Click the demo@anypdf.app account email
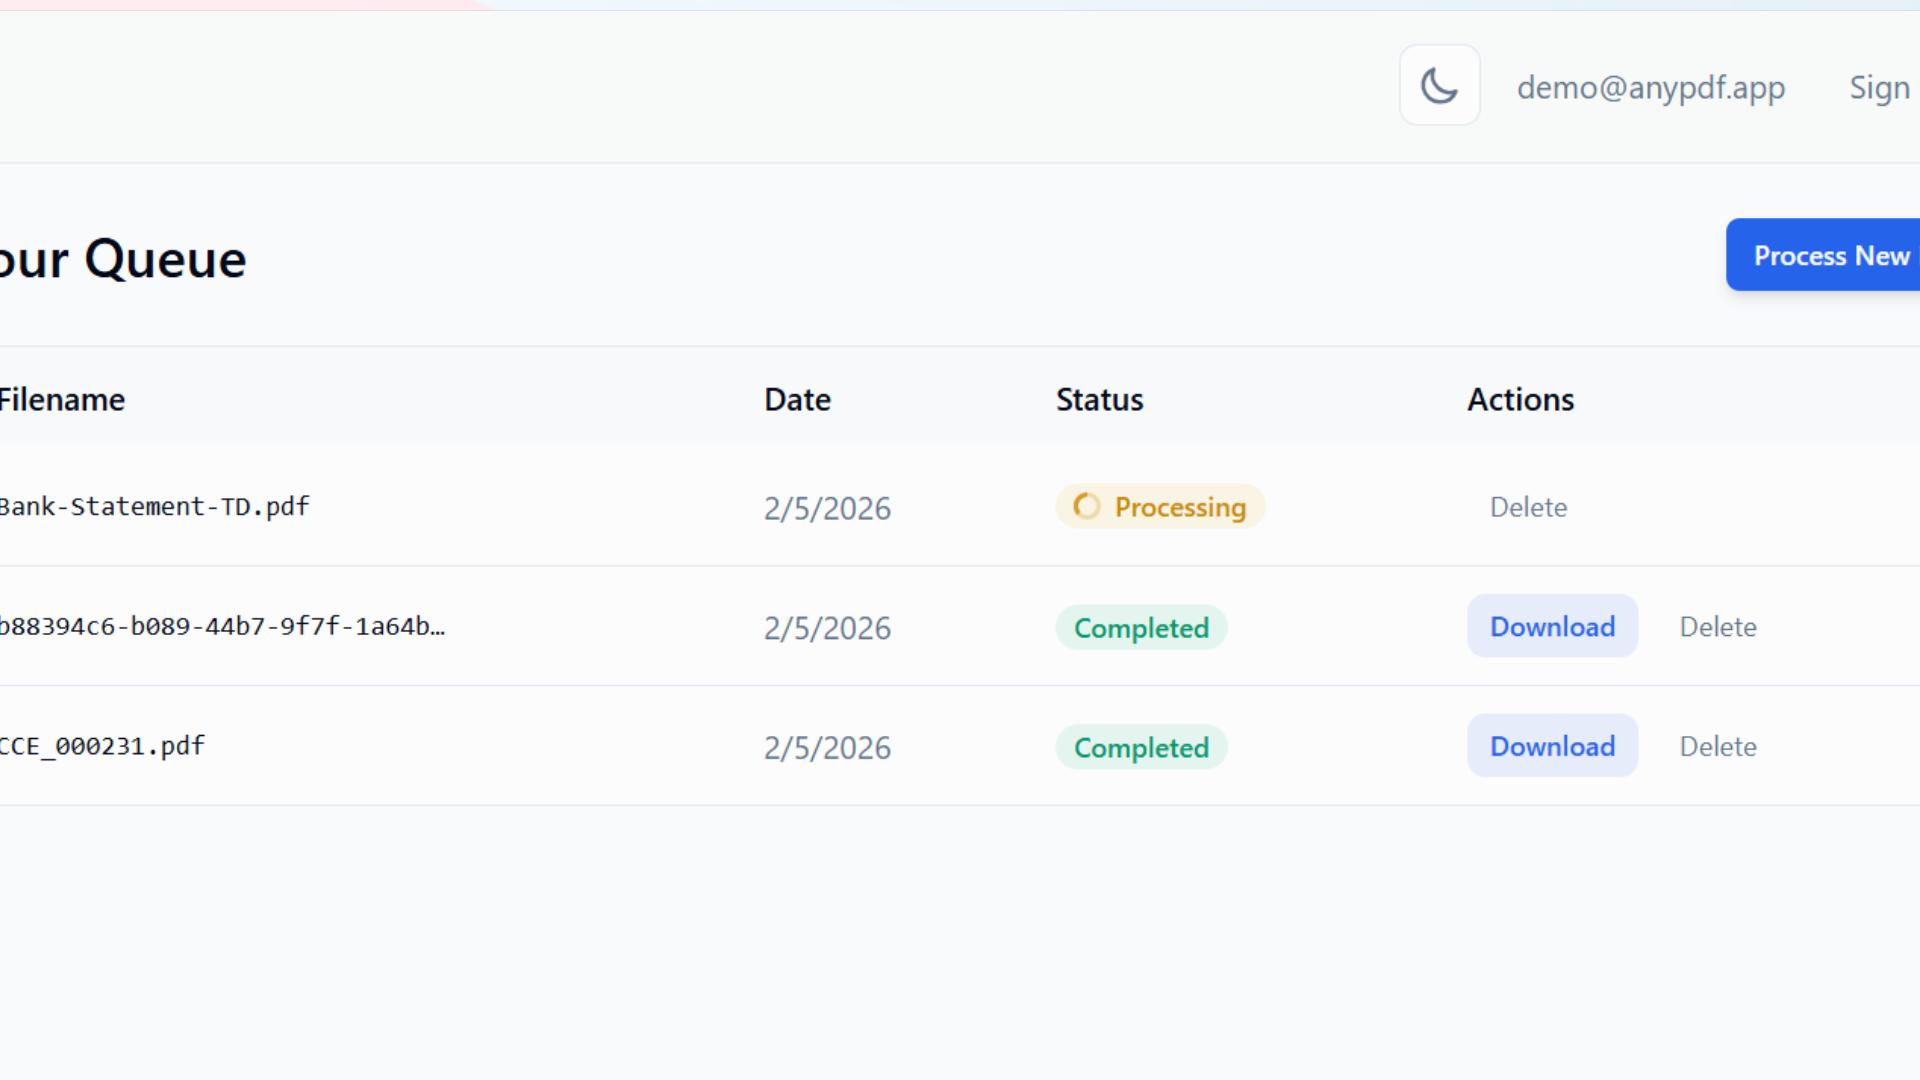This screenshot has height=1080, width=1920. pos(1650,88)
